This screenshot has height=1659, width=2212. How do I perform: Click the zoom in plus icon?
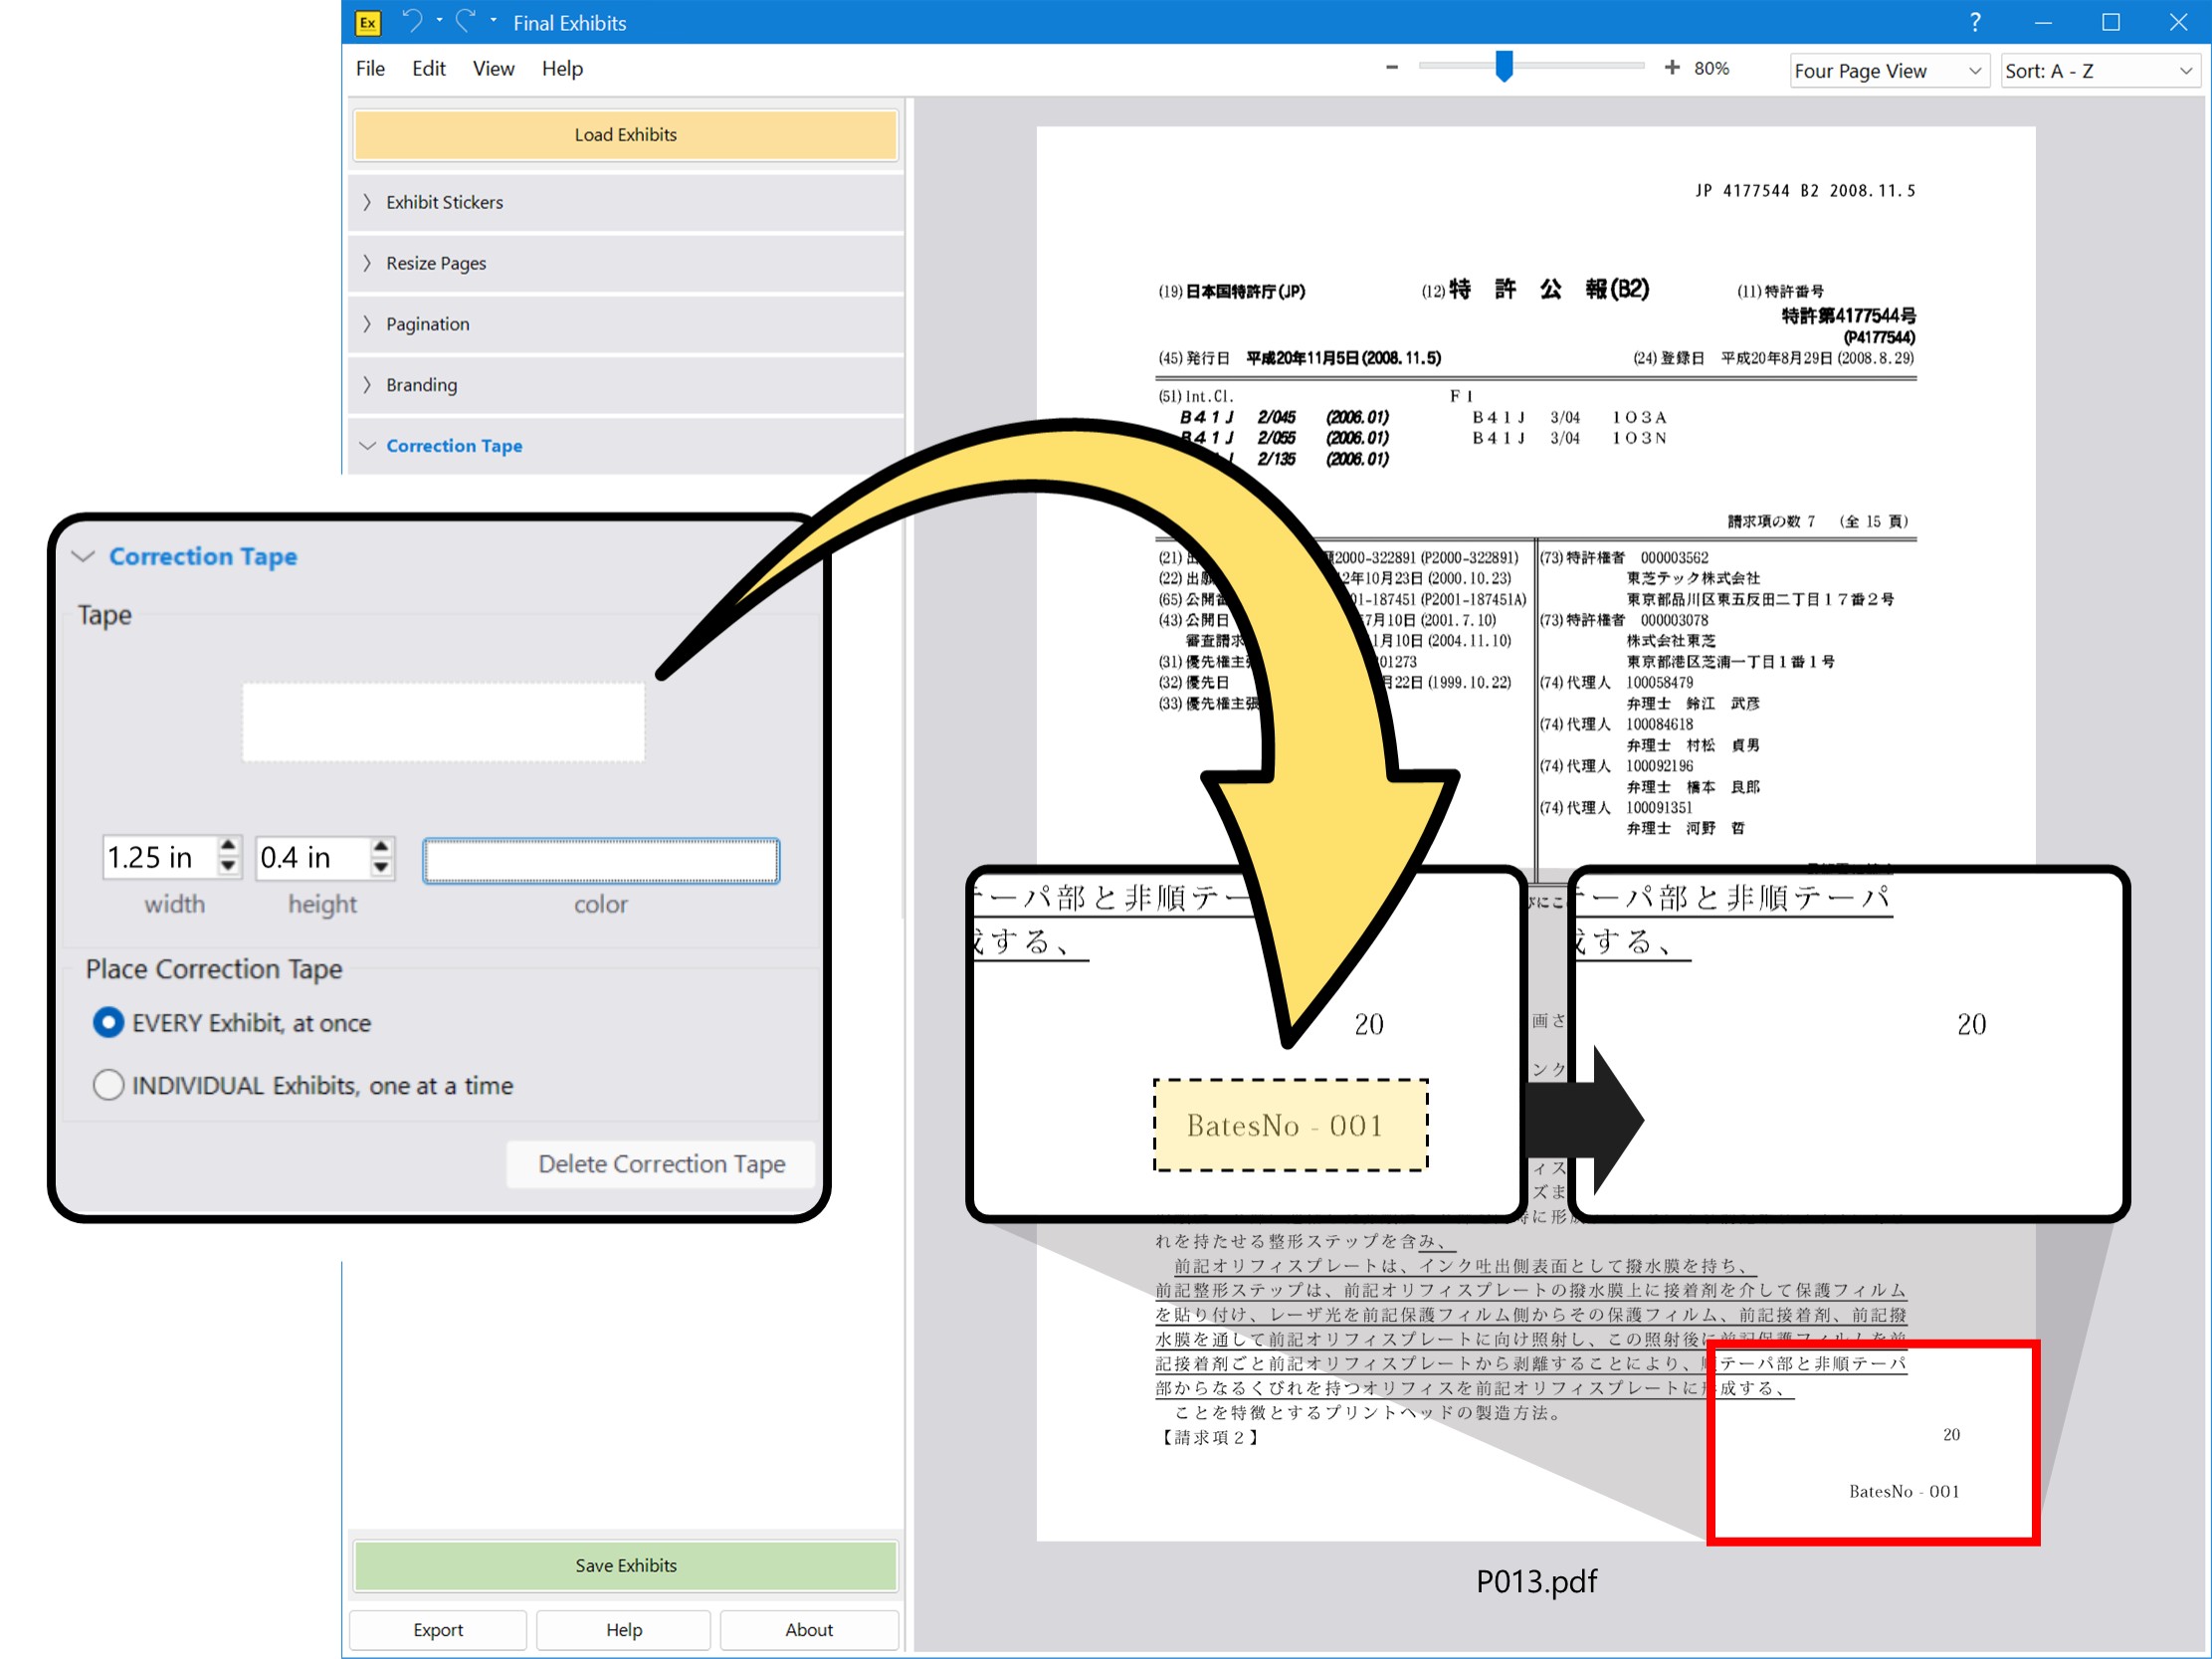point(1671,68)
